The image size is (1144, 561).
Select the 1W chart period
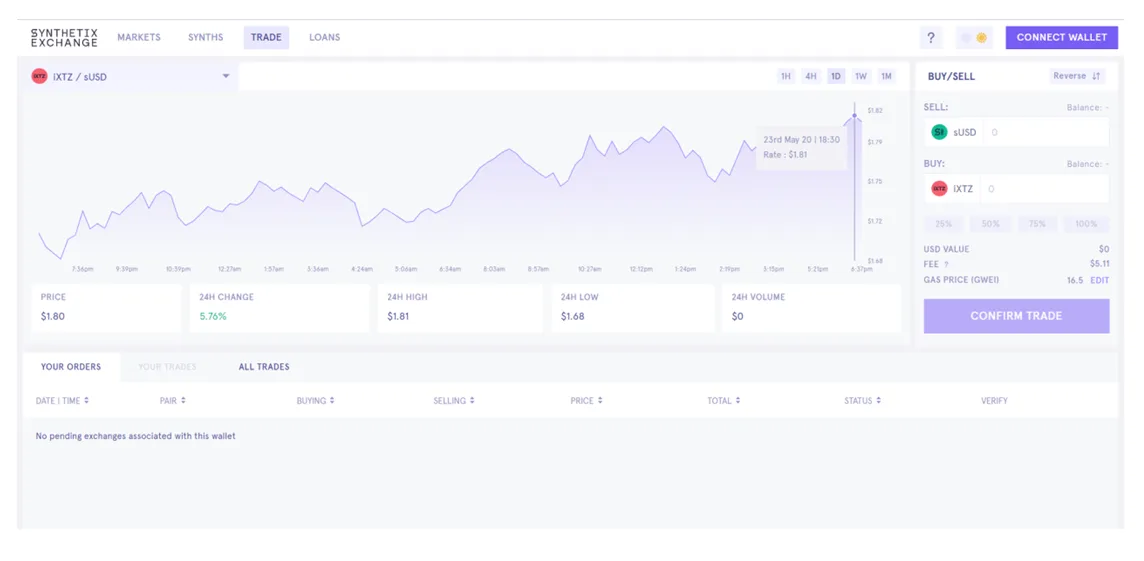coord(861,77)
